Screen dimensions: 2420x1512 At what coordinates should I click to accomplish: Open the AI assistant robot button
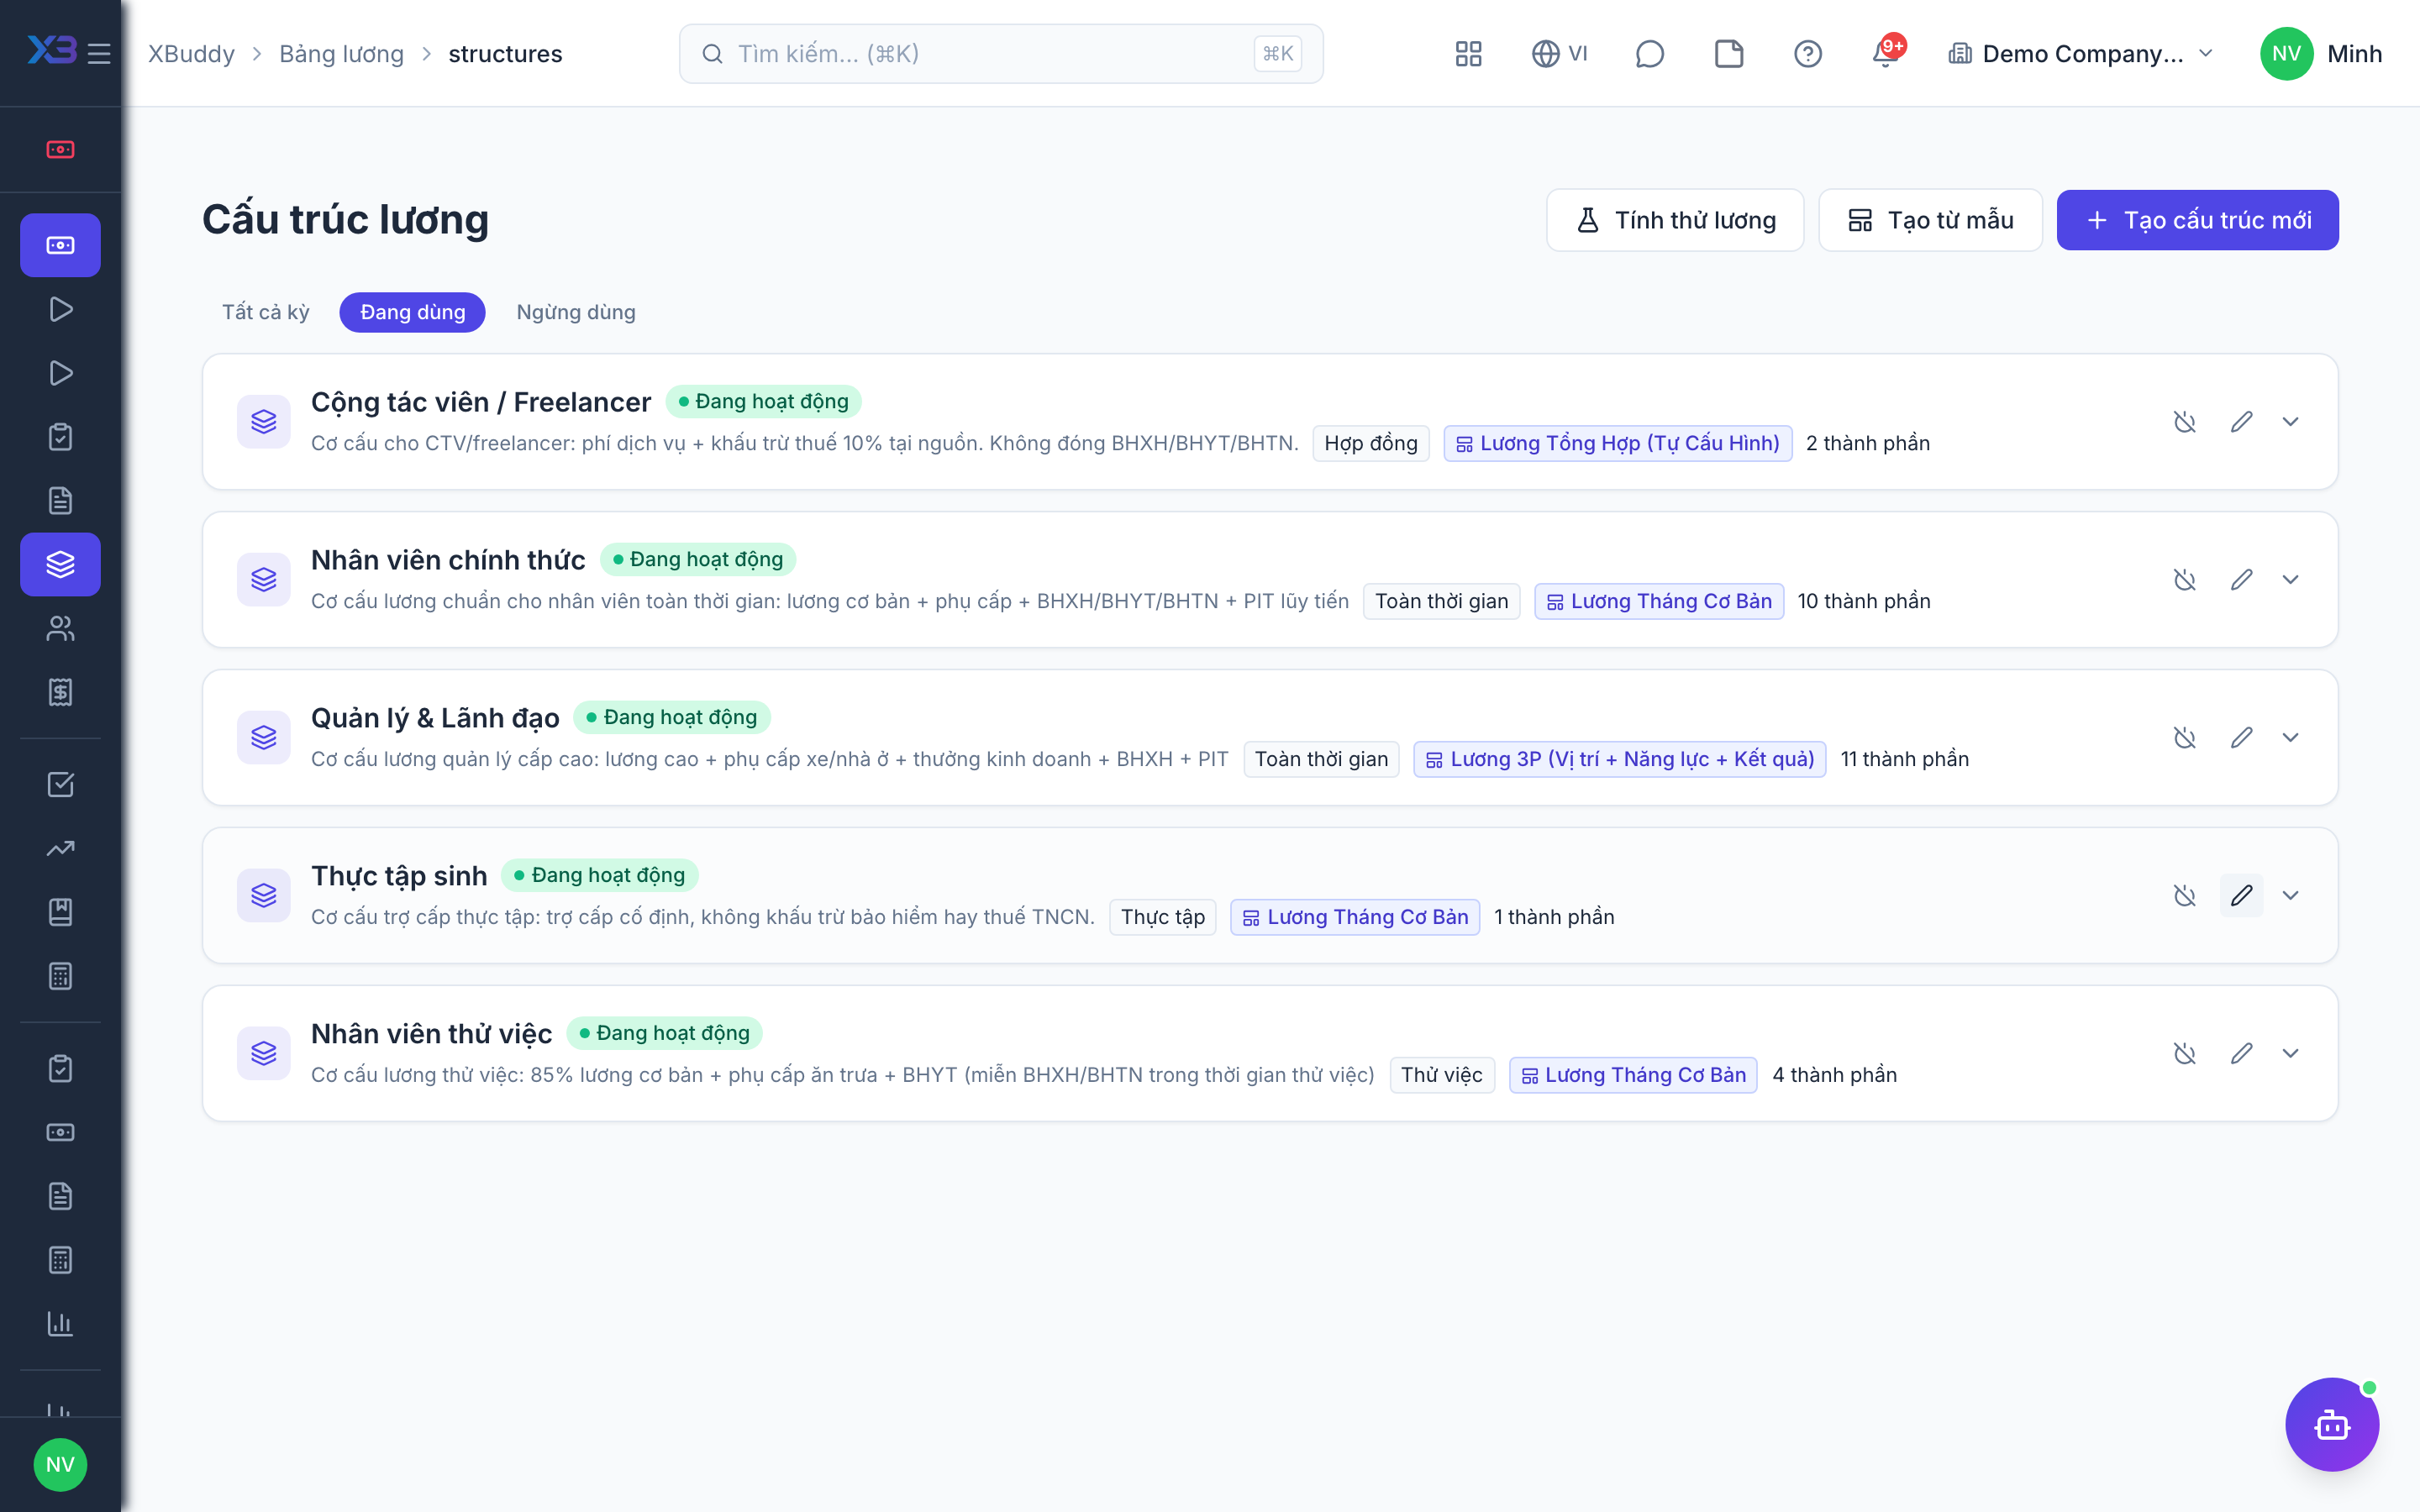click(x=2331, y=1424)
